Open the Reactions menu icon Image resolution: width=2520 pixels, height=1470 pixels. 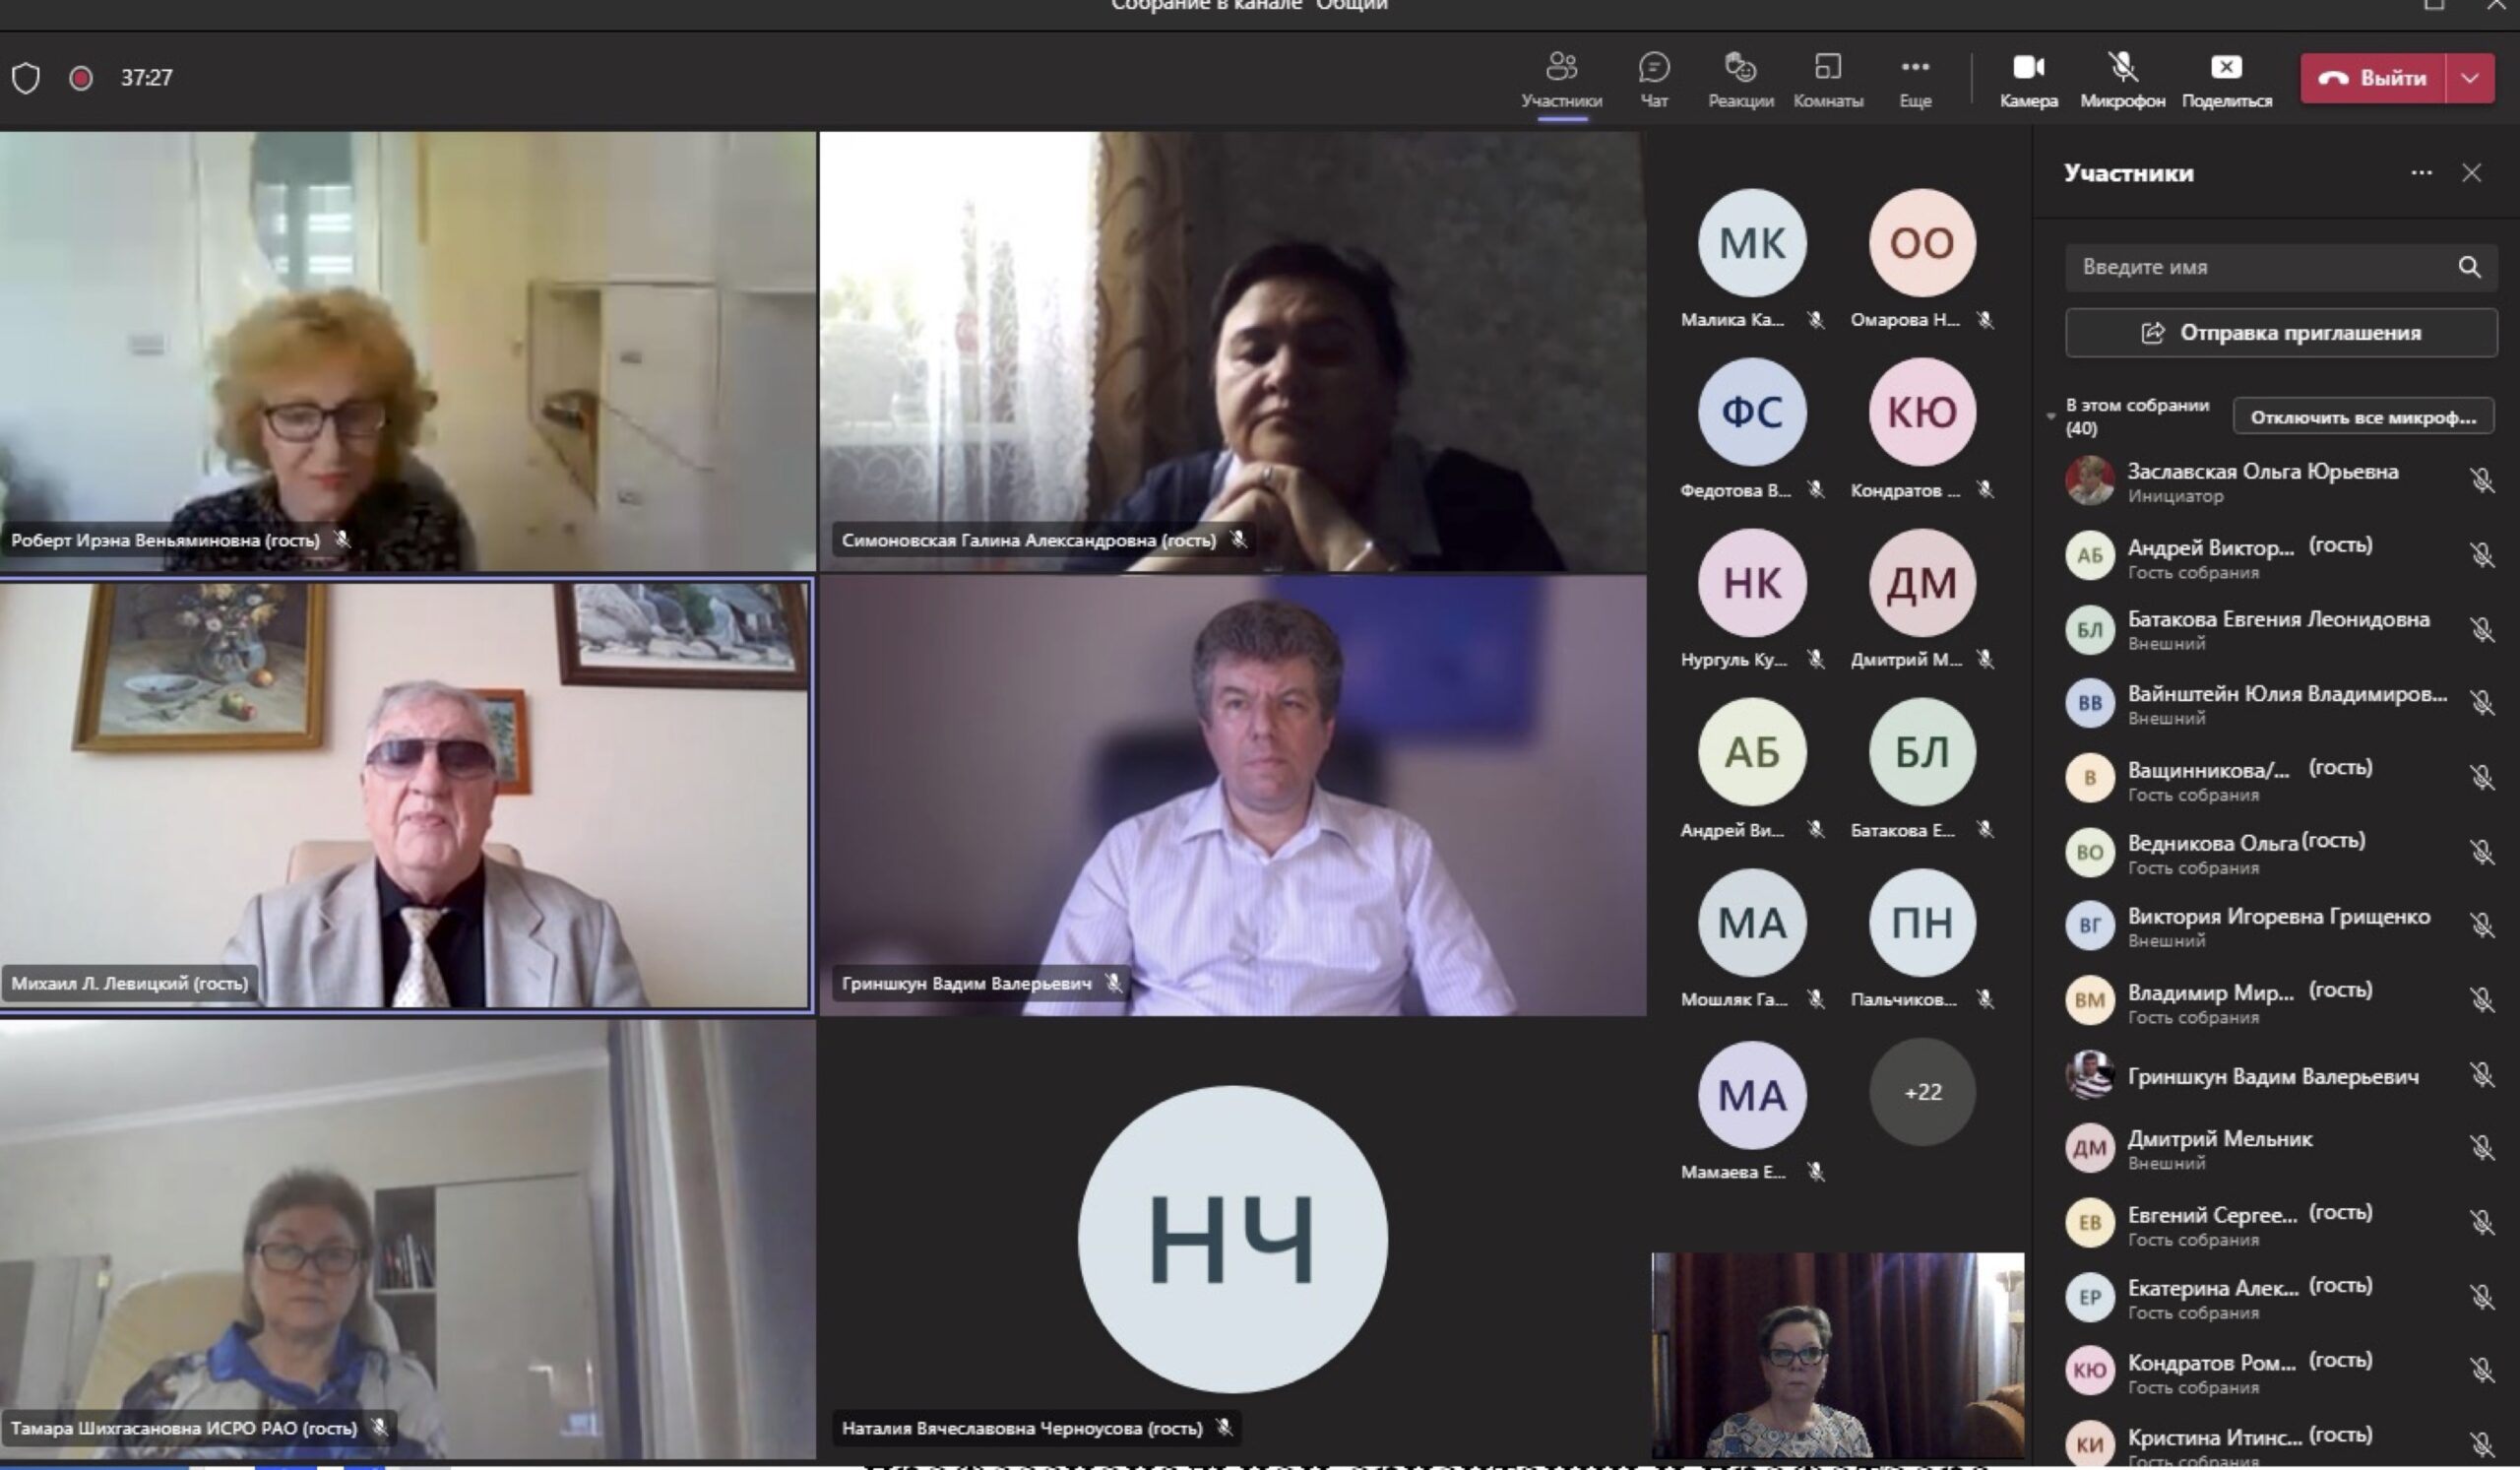tap(1740, 68)
